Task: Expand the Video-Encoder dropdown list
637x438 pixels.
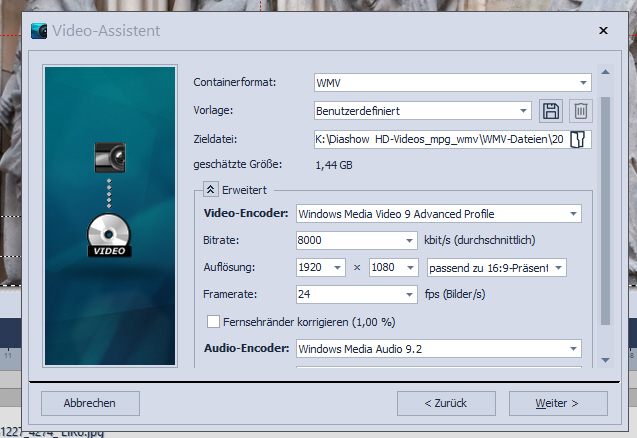Action: [573, 214]
